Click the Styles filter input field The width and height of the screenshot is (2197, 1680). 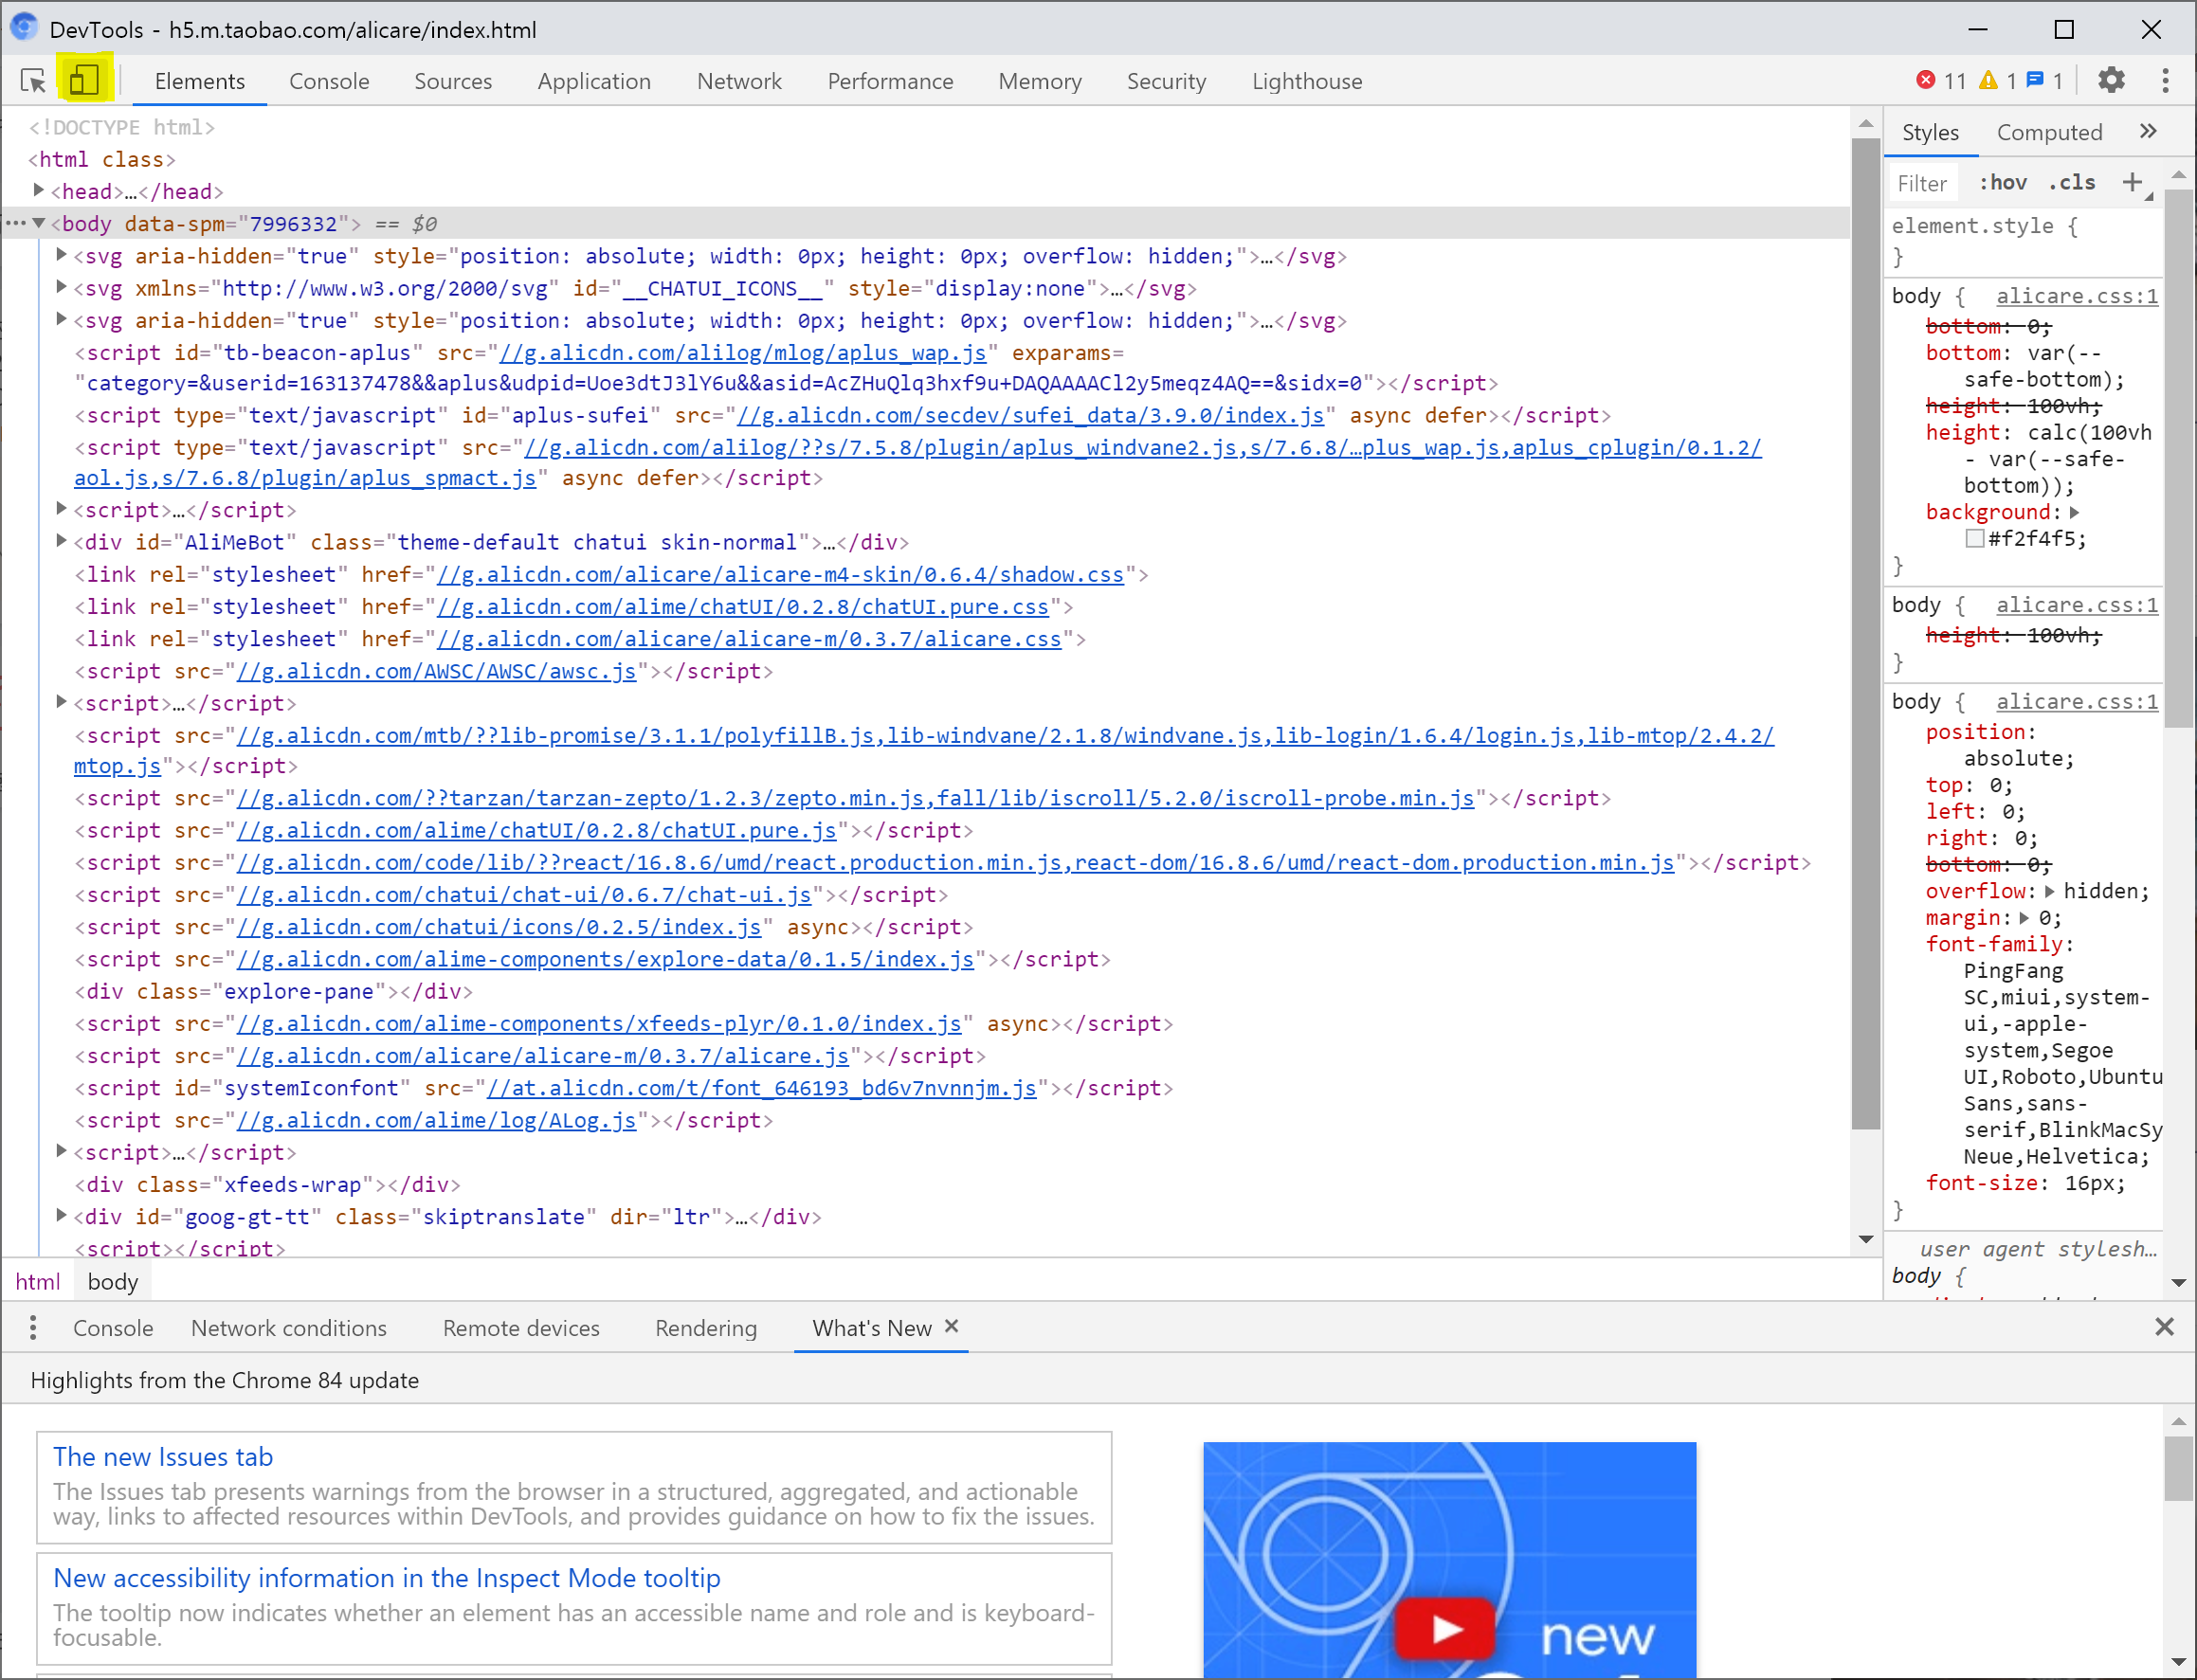(1924, 183)
